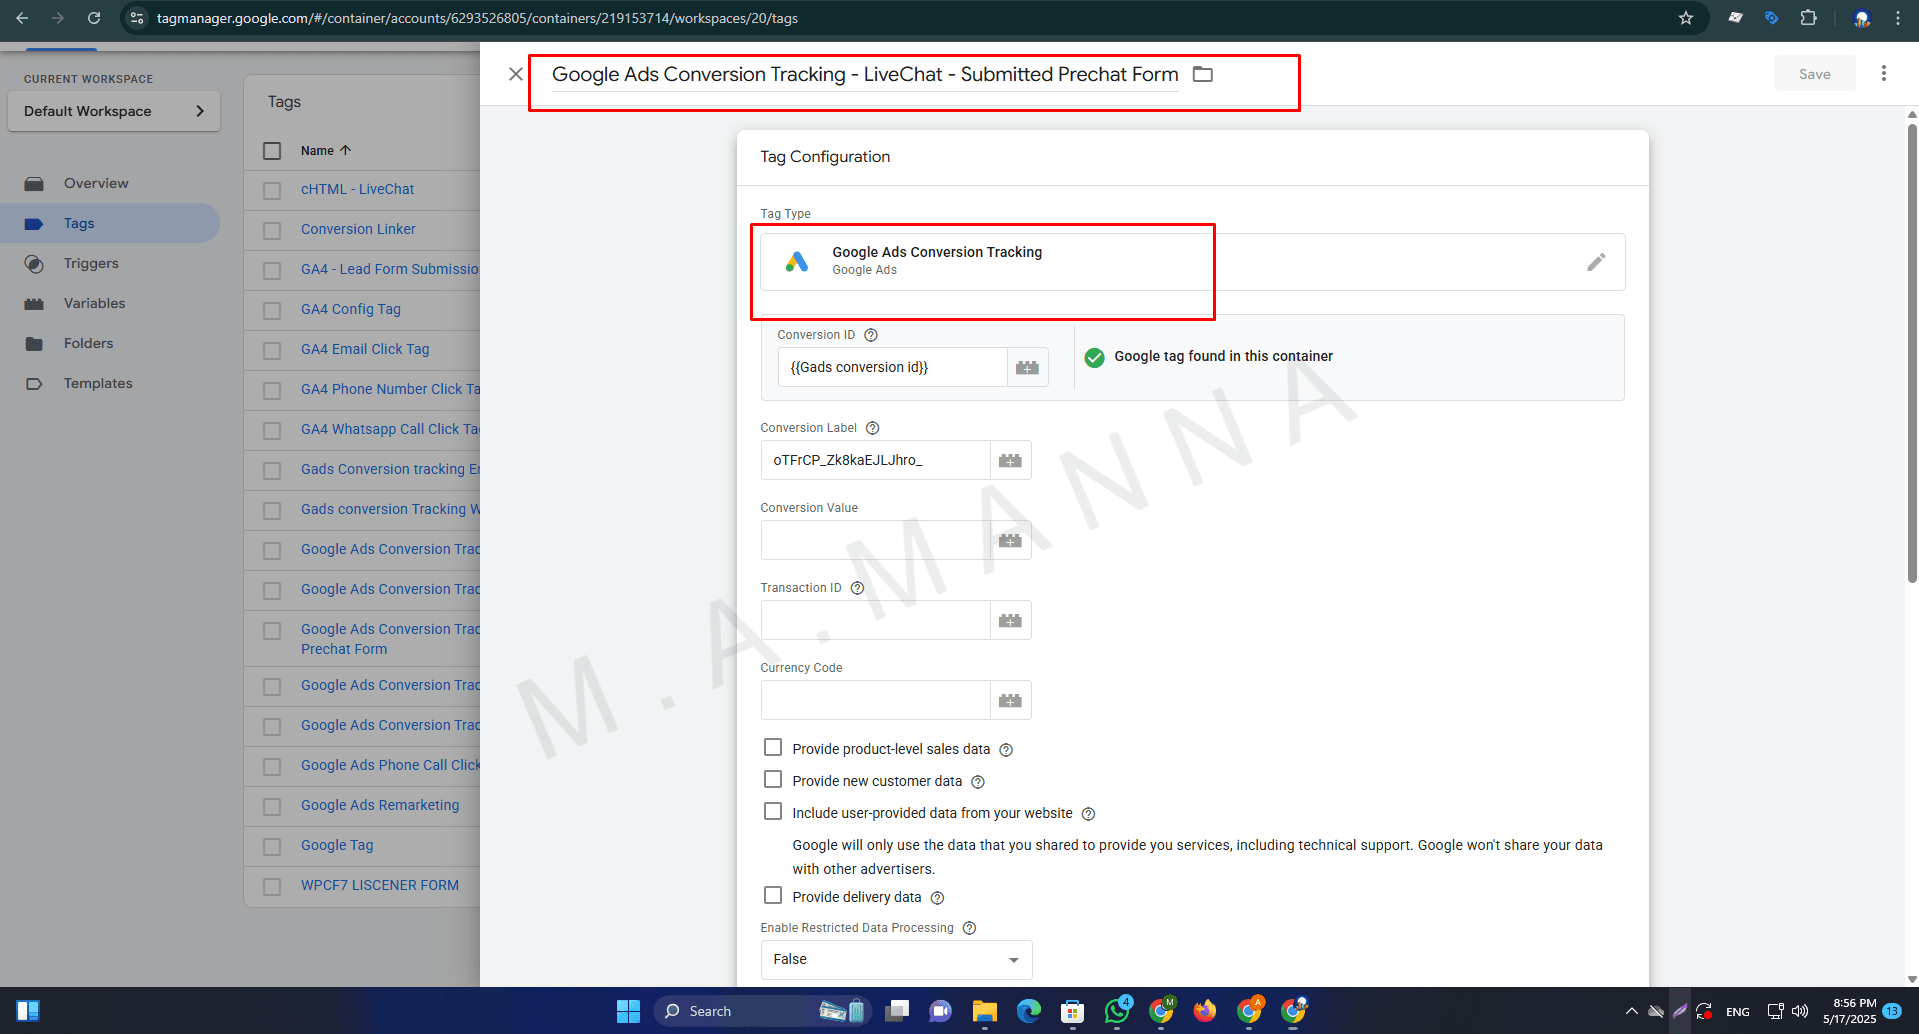The height and width of the screenshot is (1034, 1919).
Task: Open the three-dot more actions menu
Action: click(x=1883, y=74)
